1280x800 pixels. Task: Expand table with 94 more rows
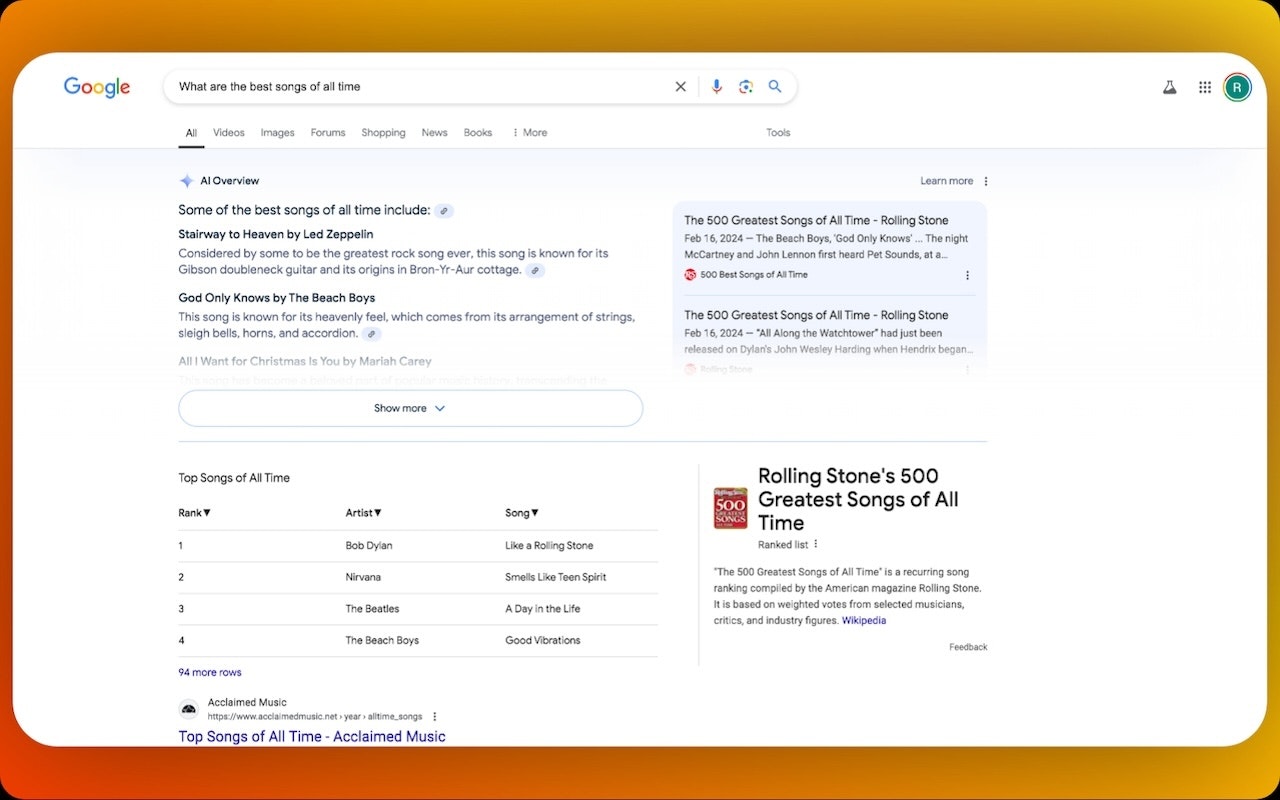click(210, 673)
